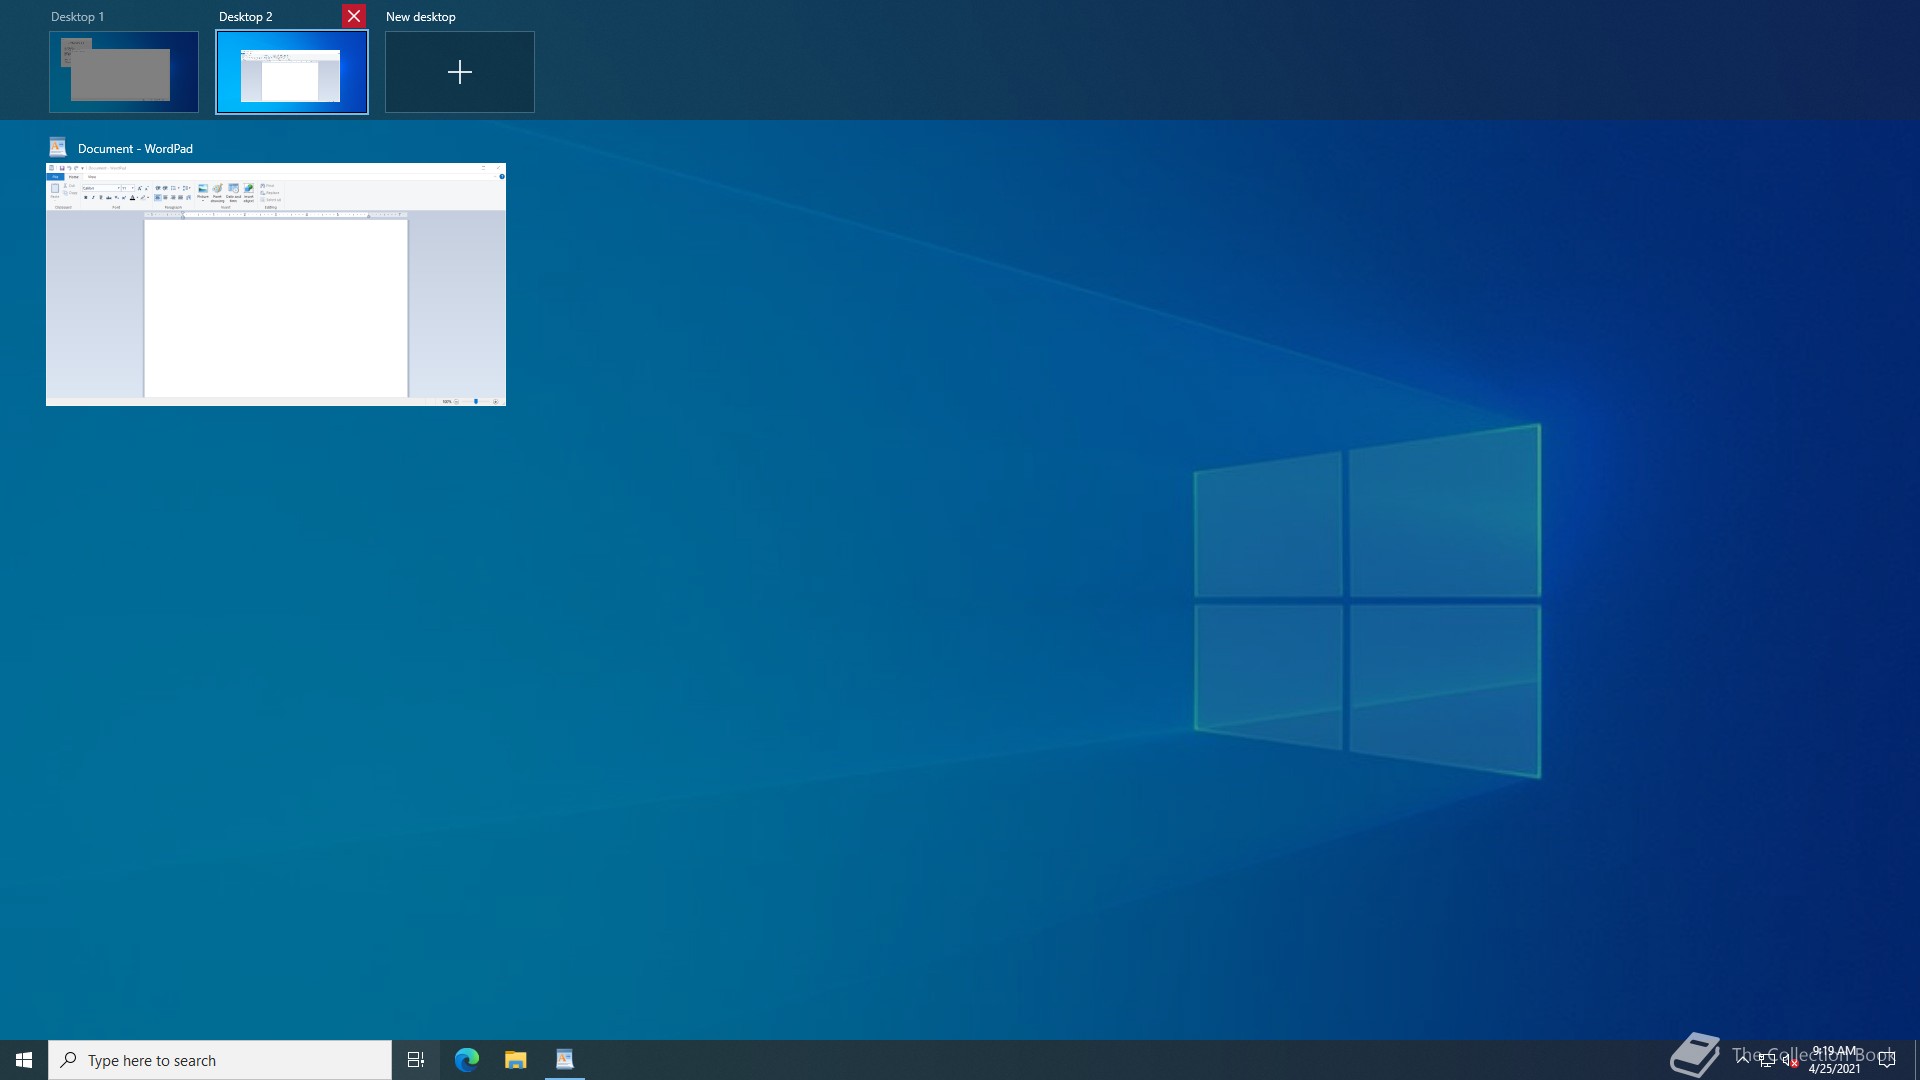Open the Action Center notifications icon
The width and height of the screenshot is (1920, 1080).
point(1887,1060)
